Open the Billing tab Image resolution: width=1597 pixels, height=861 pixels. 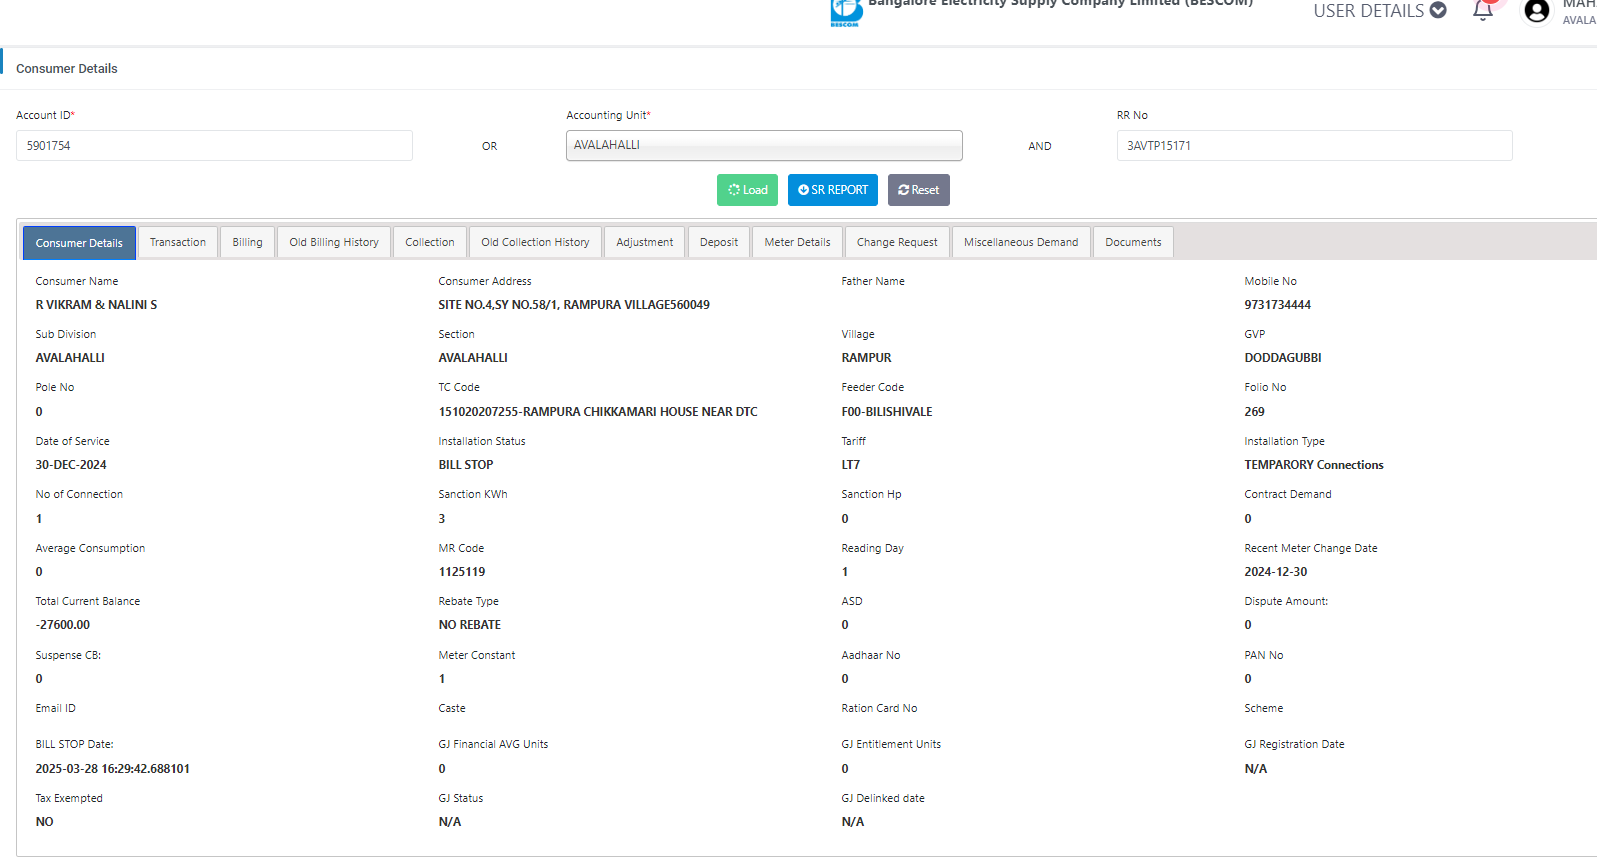point(247,242)
